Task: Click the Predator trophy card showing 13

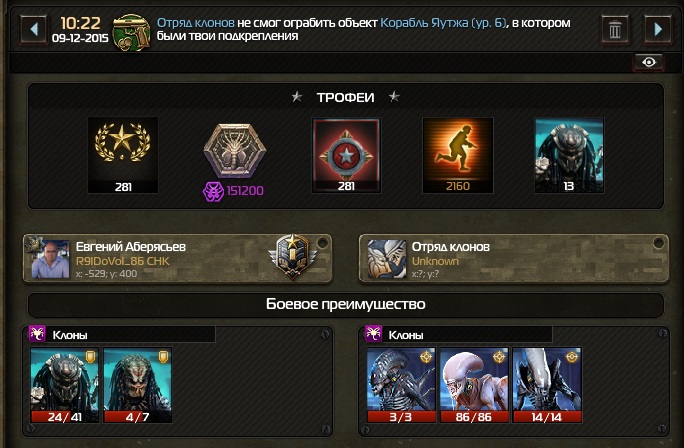Action: pyautogui.click(x=569, y=155)
